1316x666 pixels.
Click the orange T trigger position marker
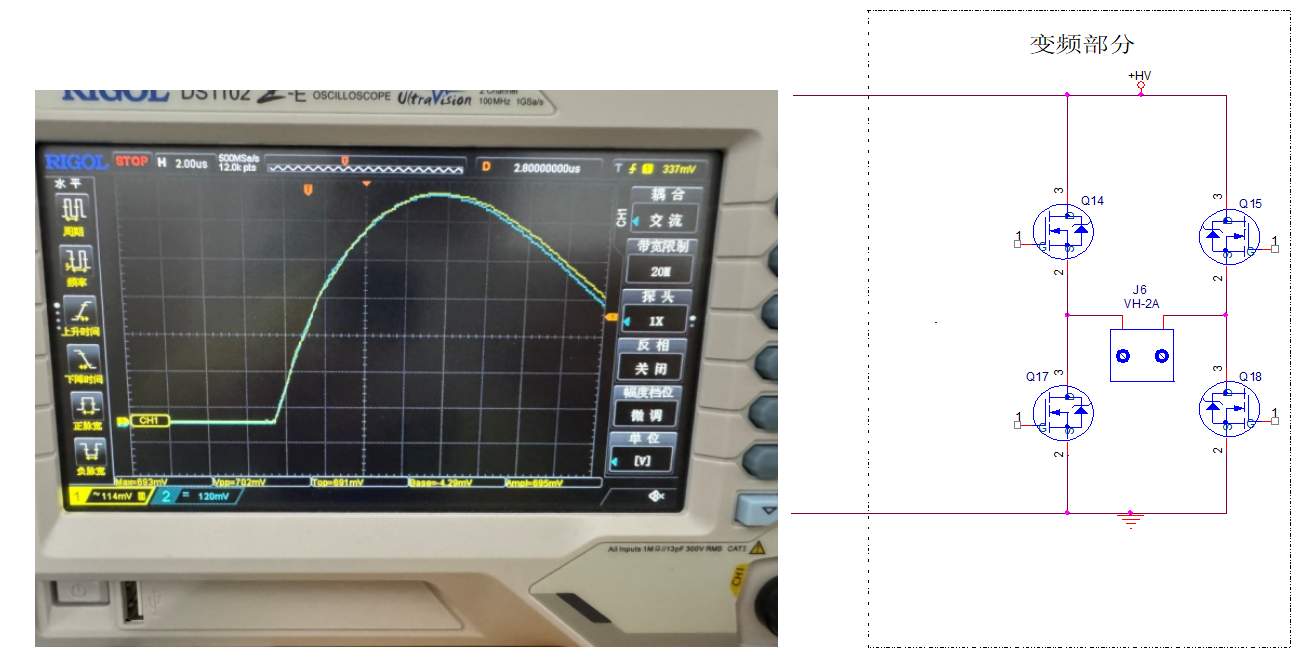click(308, 188)
